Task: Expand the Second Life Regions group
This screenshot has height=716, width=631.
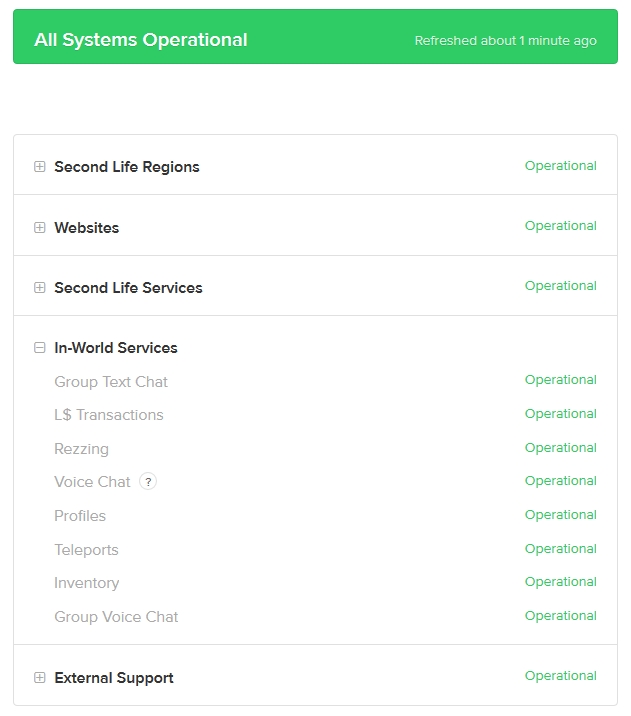Action: [x=40, y=167]
